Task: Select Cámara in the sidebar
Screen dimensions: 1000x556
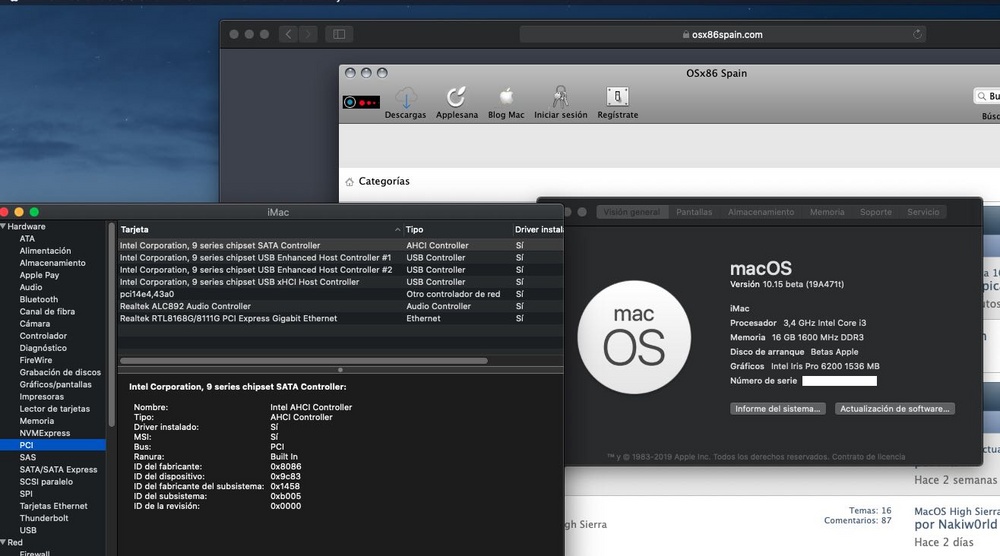Action: pyautogui.click(x=34, y=323)
